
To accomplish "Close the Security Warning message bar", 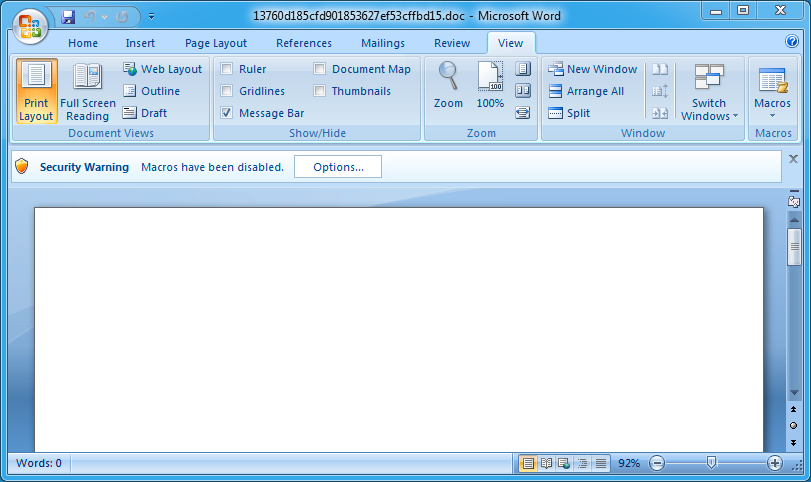I will [x=793, y=159].
